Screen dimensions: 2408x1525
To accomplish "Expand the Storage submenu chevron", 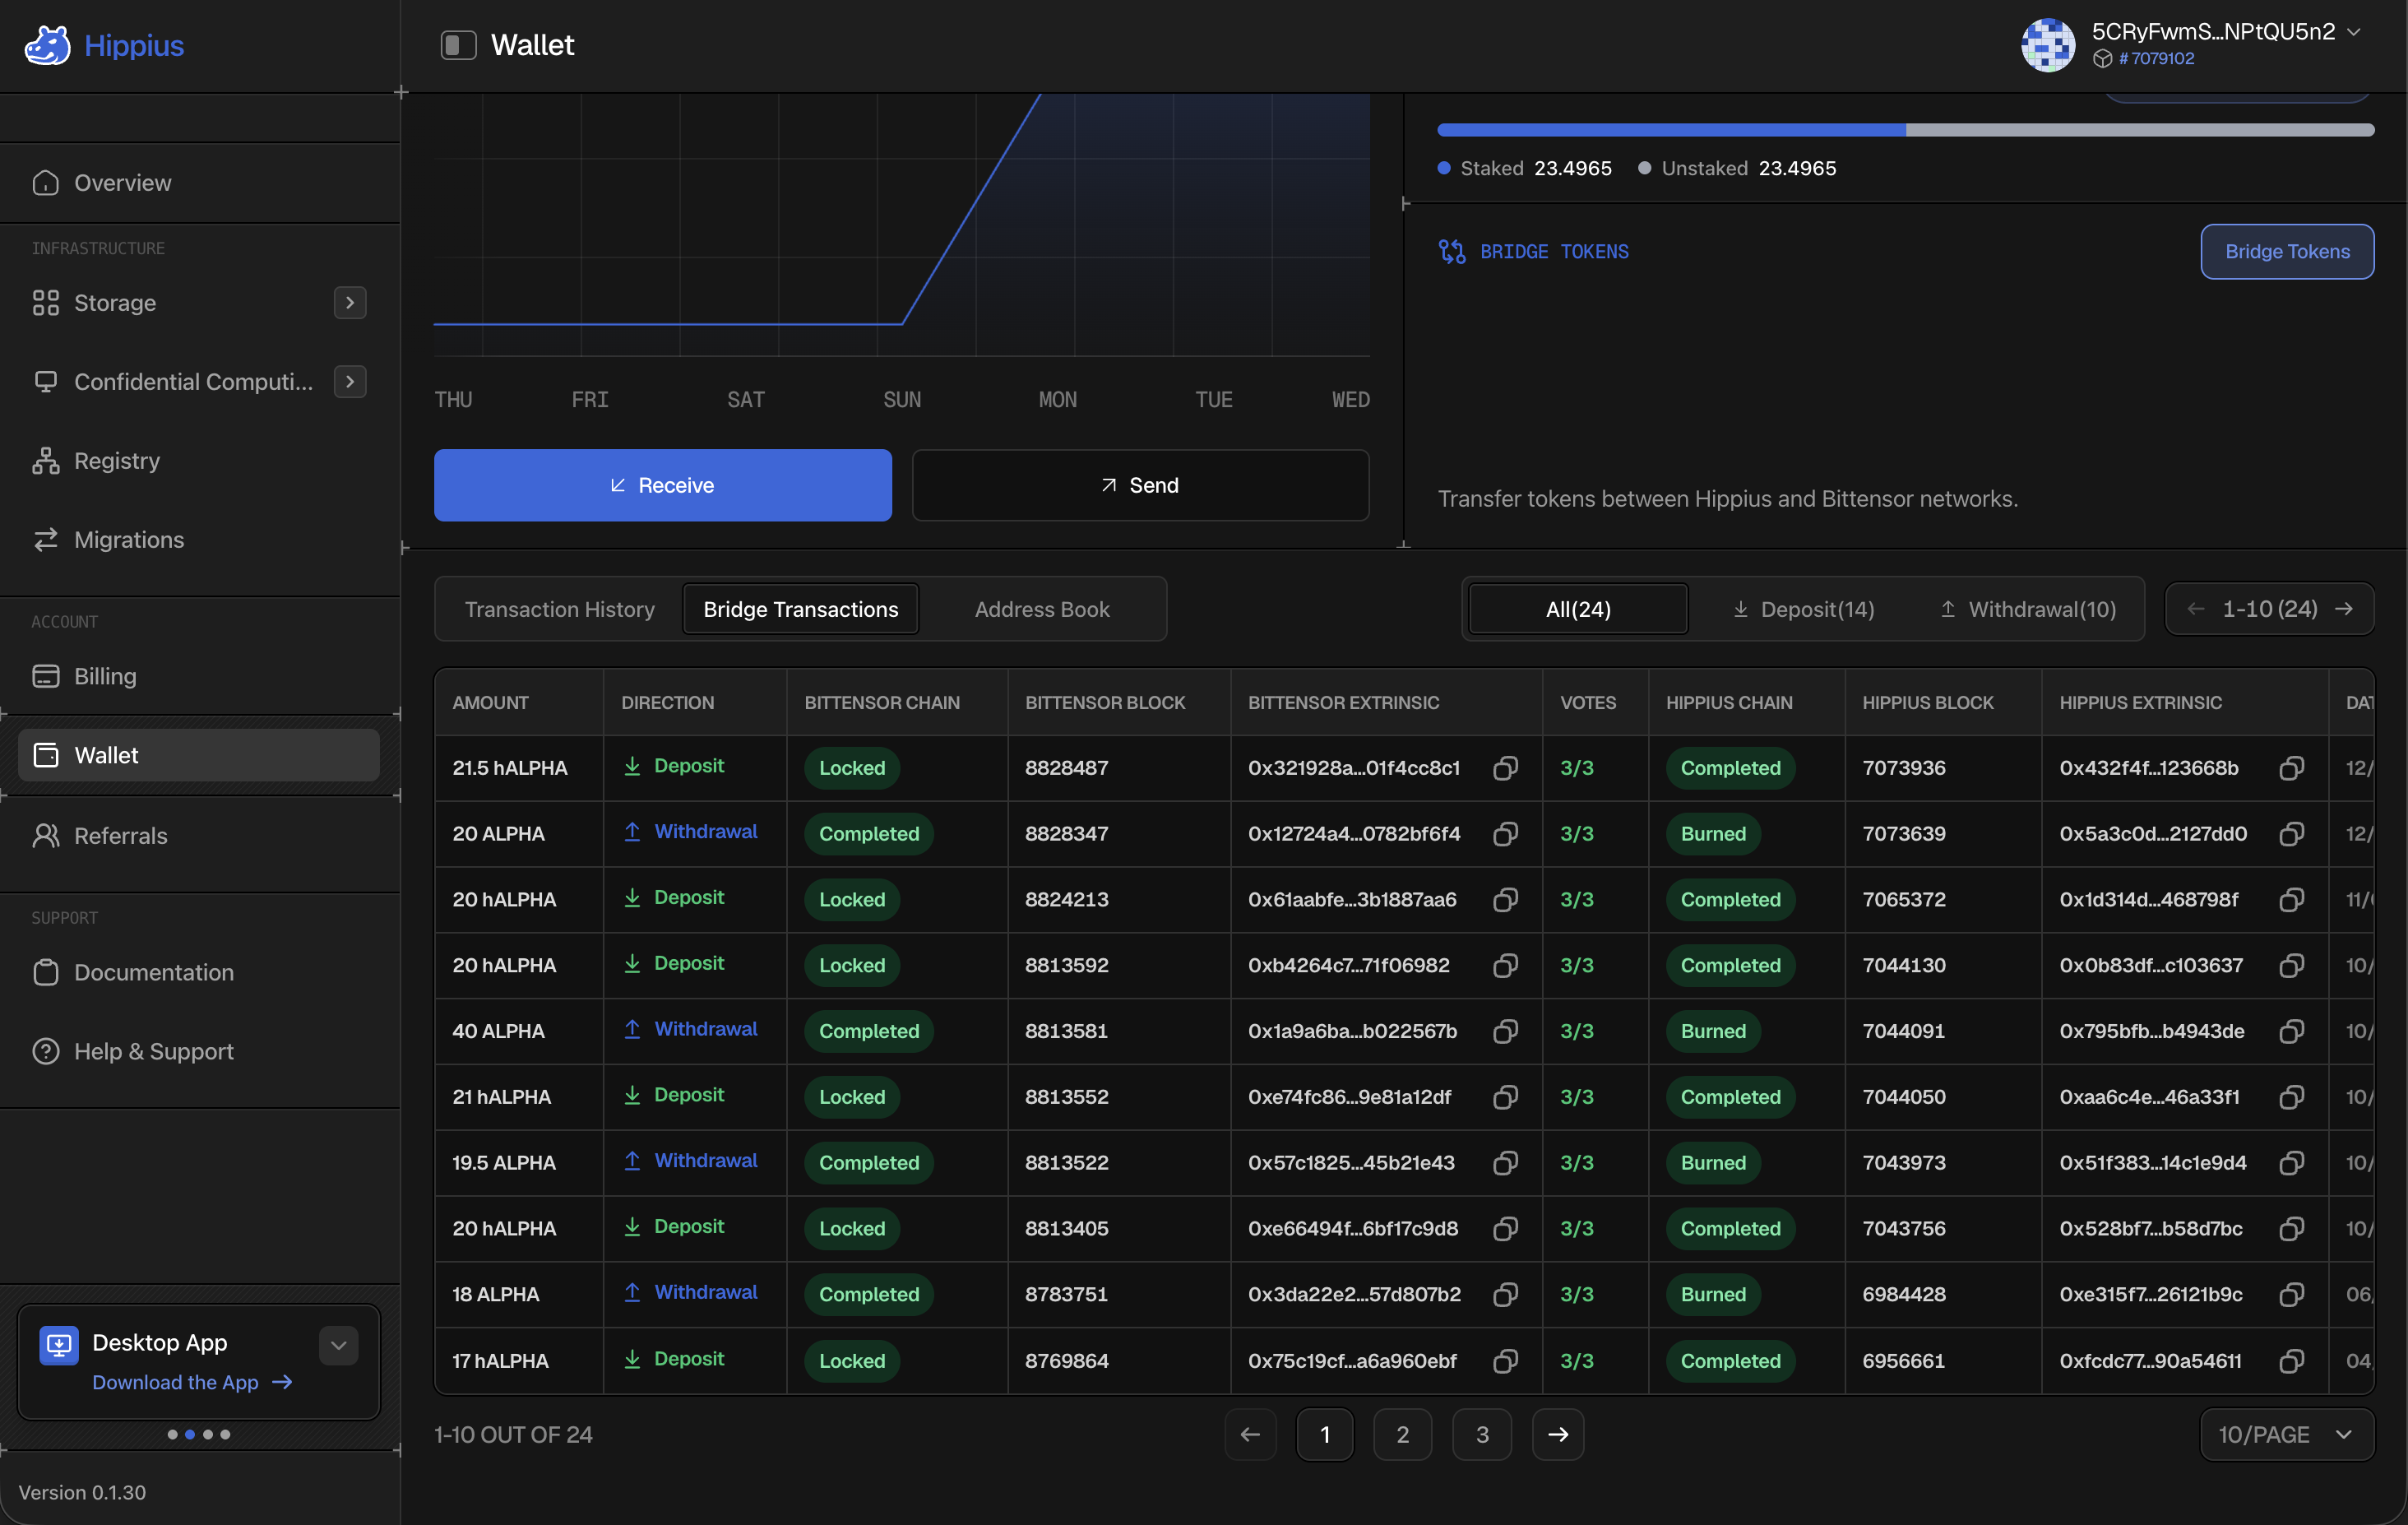I will [350, 302].
